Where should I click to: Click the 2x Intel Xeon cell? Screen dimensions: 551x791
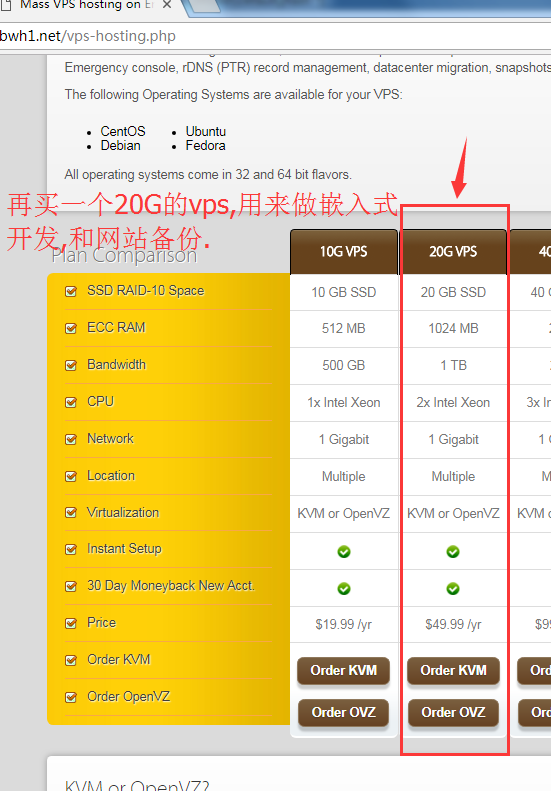pyautogui.click(x=453, y=403)
